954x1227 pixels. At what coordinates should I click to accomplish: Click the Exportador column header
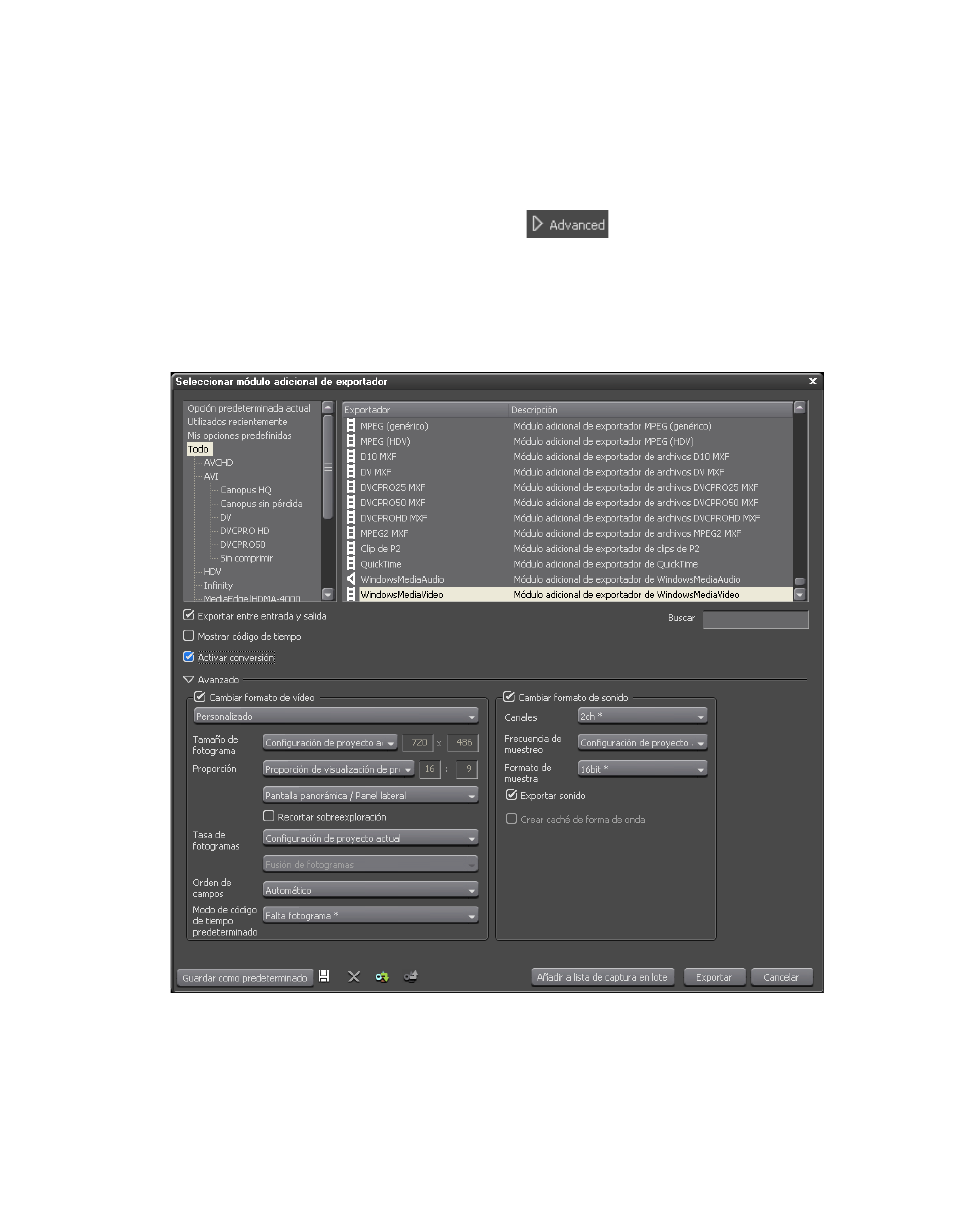425,410
